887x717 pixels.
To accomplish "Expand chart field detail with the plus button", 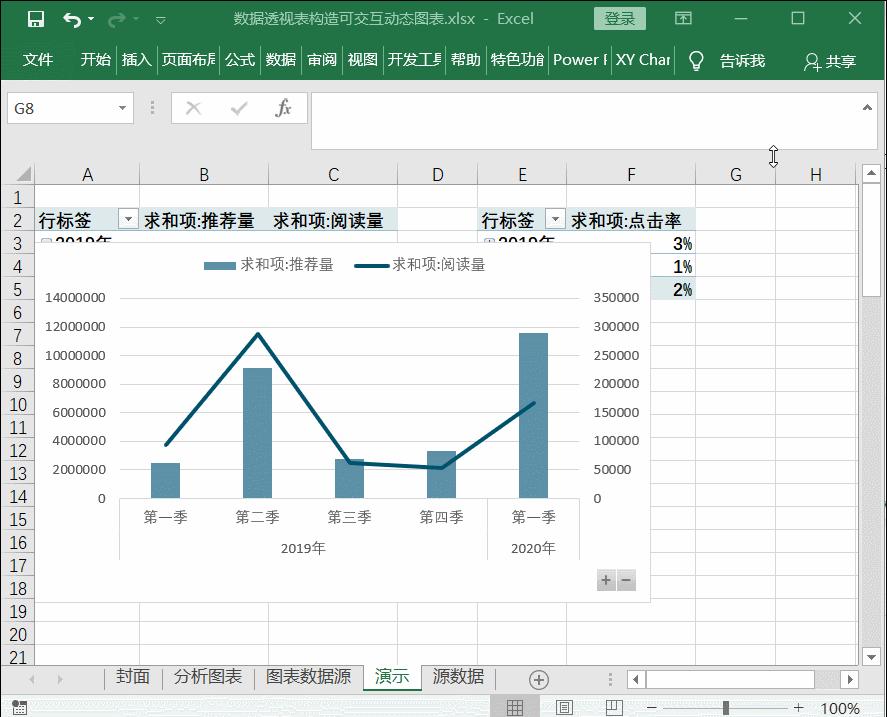I will coord(606,580).
